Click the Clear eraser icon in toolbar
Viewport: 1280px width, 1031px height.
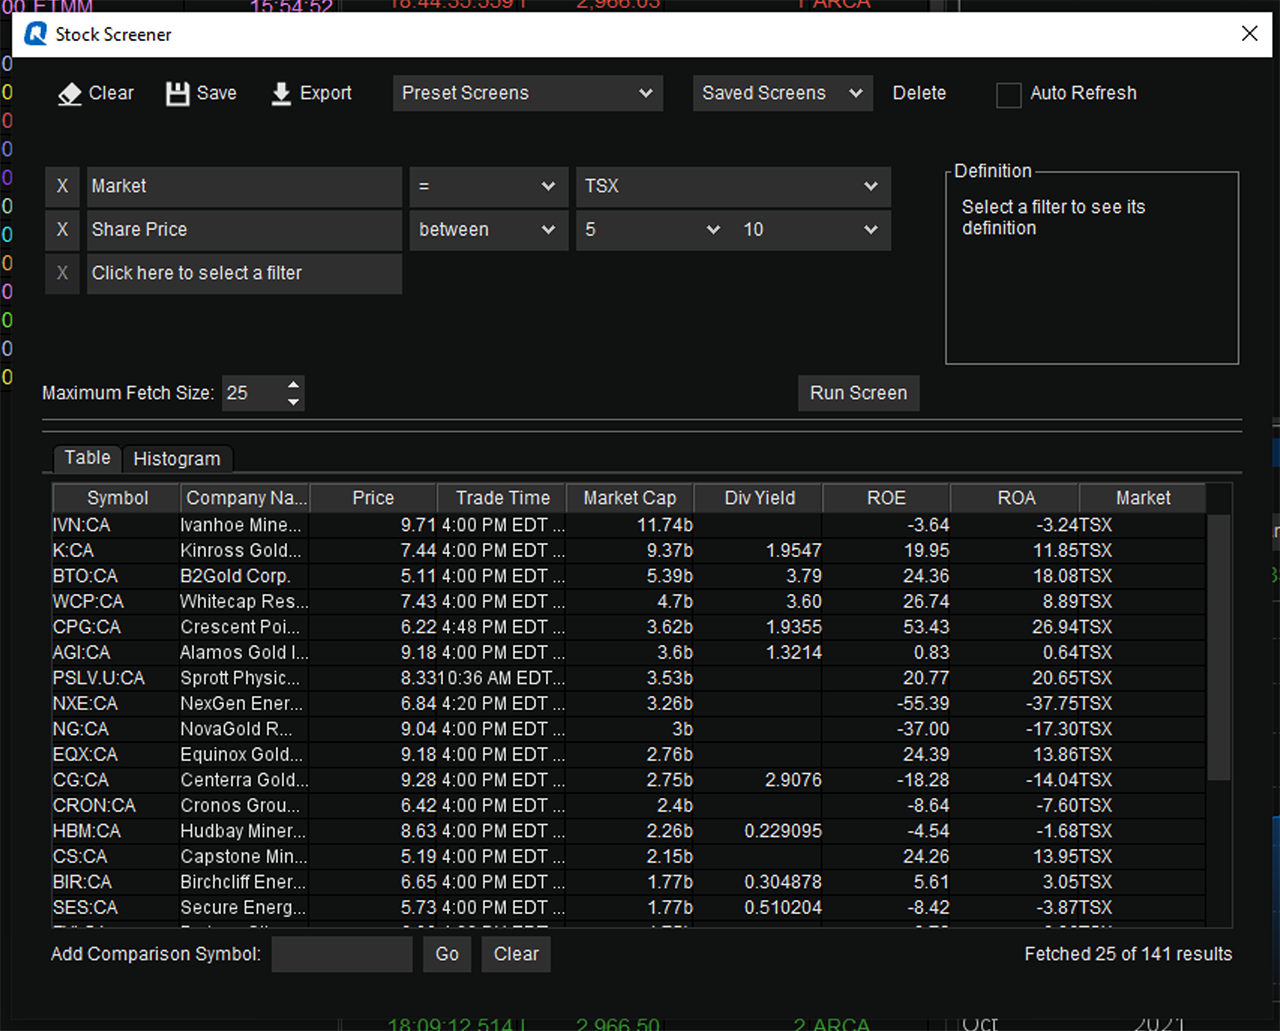click(x=70, y=94)
